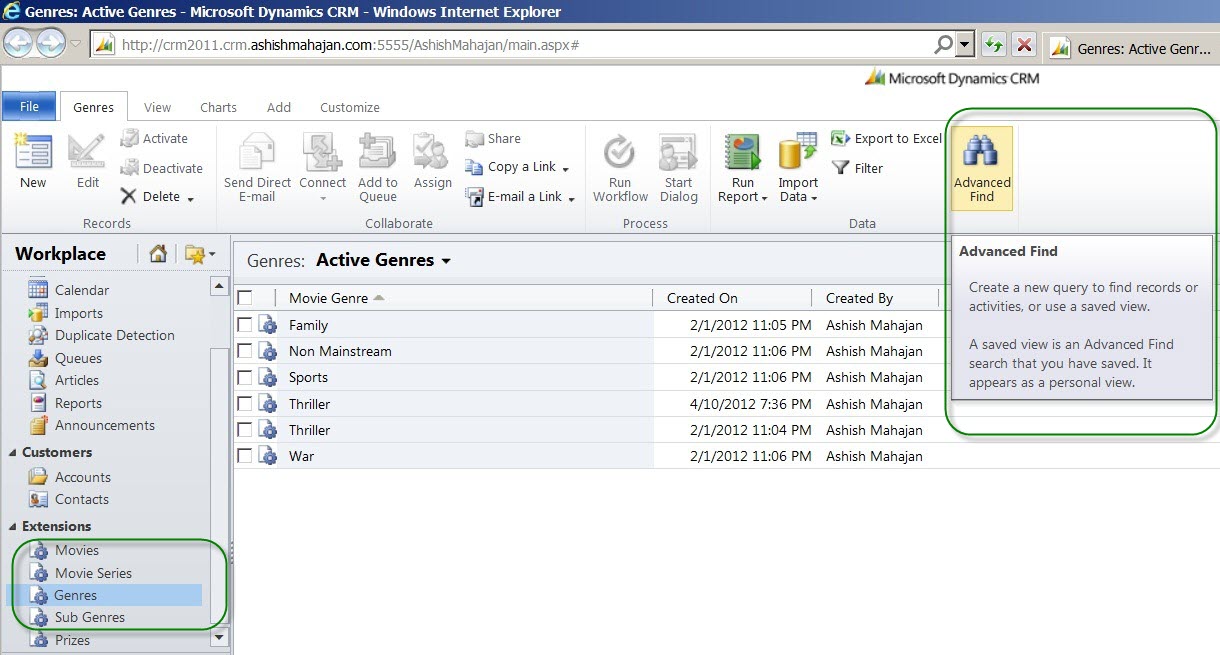Open Duplicate Detection
The height and width of the screenshot is (655, 1220).
(115, 335)
